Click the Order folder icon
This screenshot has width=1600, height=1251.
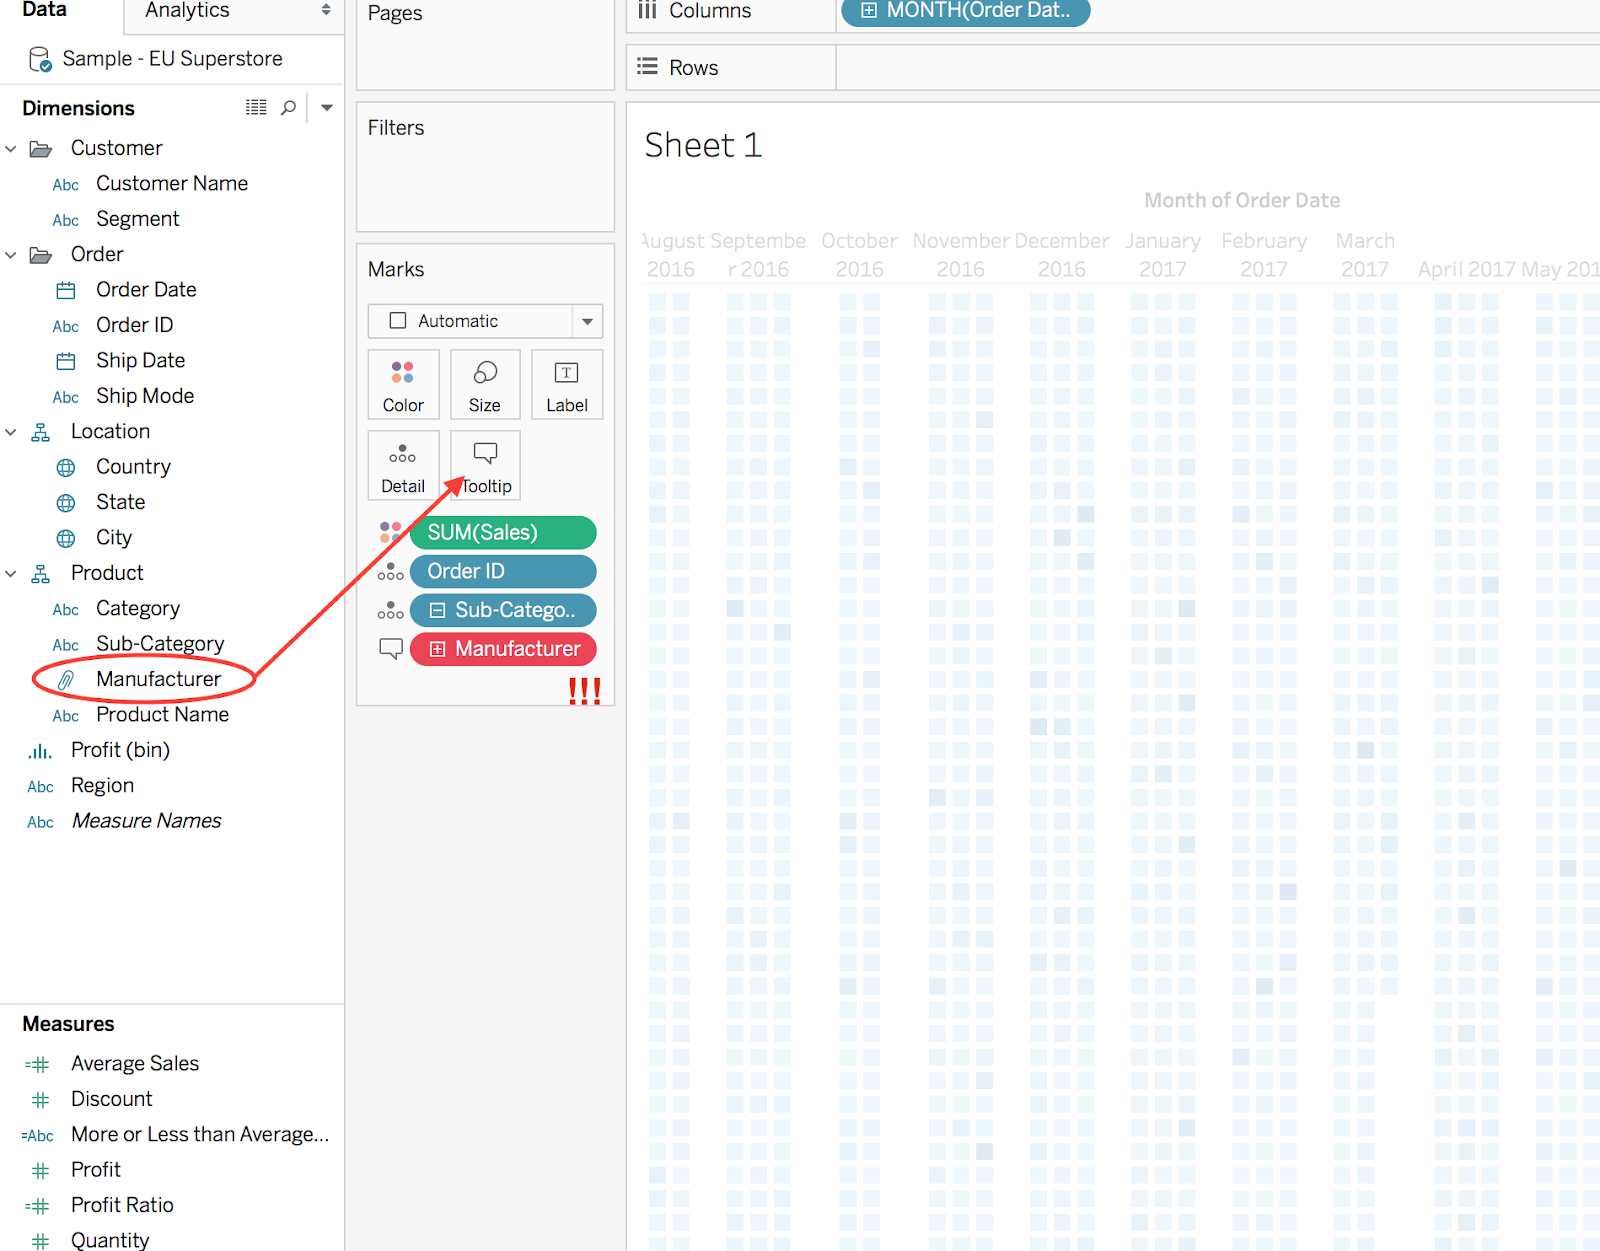41,255
